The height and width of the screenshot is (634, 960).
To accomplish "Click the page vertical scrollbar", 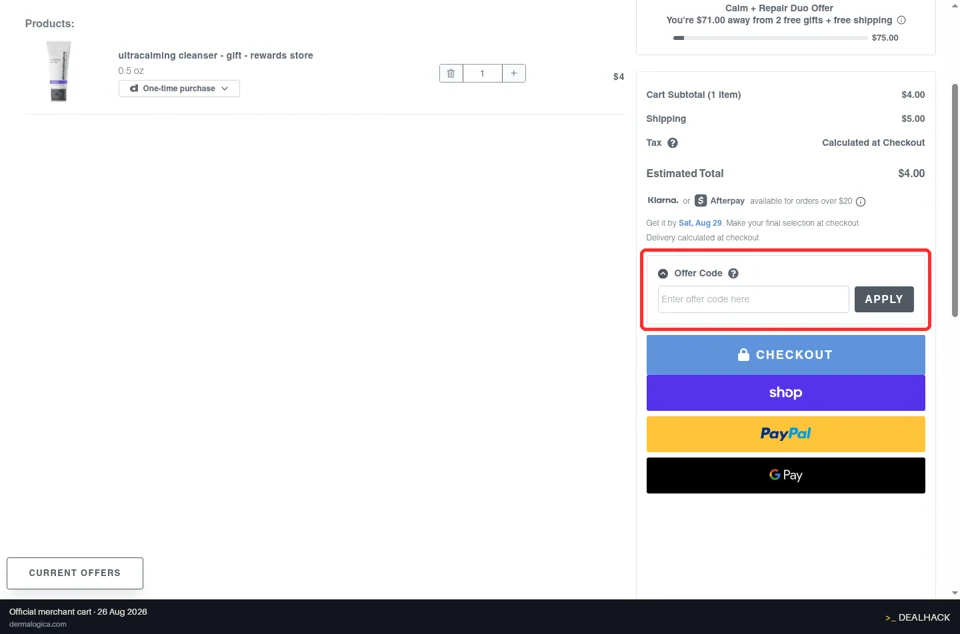I will pos(954,200).
